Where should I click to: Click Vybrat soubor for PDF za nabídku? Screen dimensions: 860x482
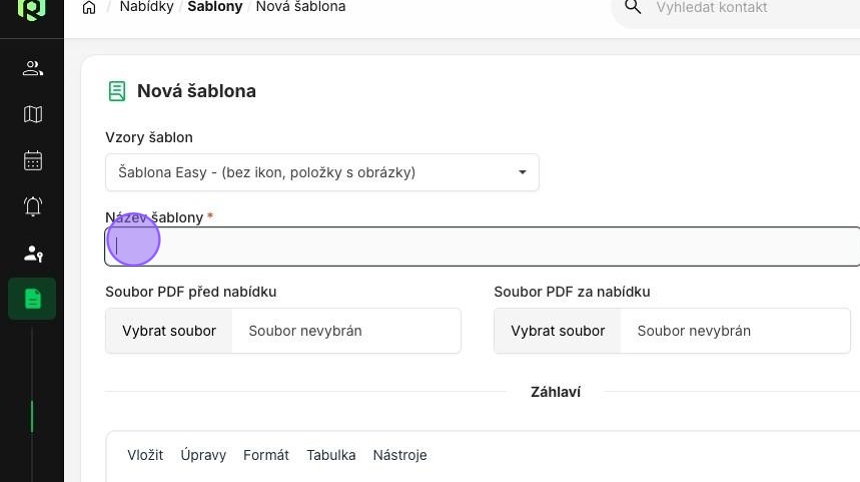tap(558, 331)
